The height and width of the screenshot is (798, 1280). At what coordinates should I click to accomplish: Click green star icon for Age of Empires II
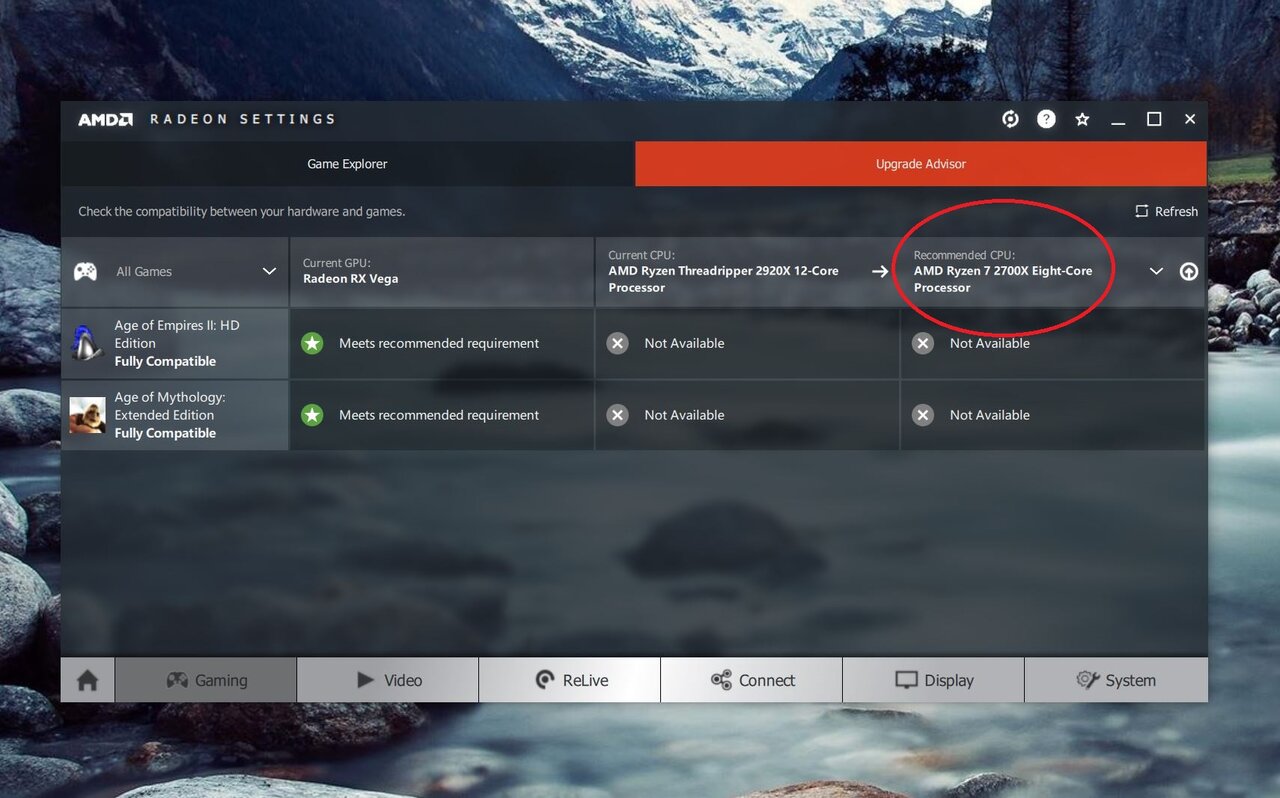tap(313, 343)
